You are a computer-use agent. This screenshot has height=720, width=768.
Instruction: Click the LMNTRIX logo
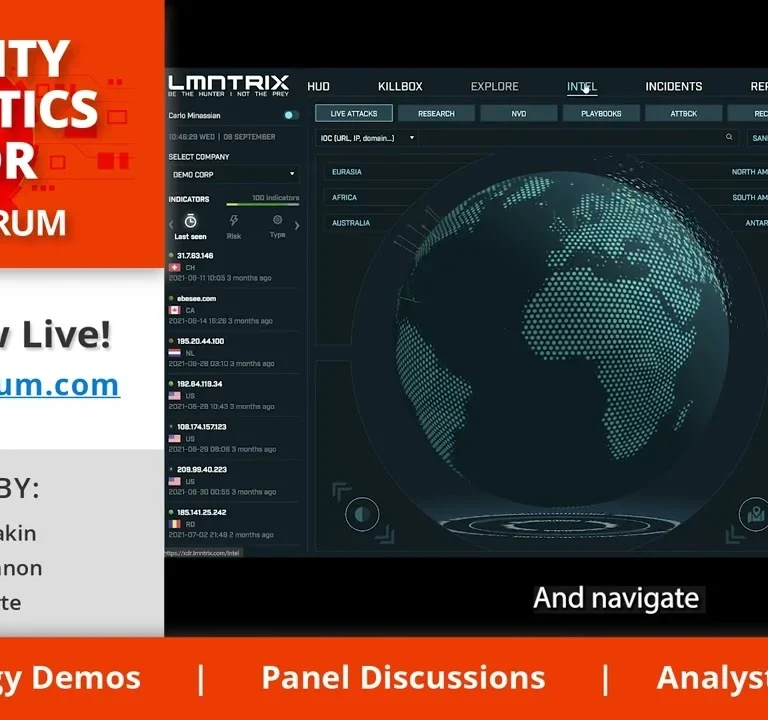click(x=229, y=85)
